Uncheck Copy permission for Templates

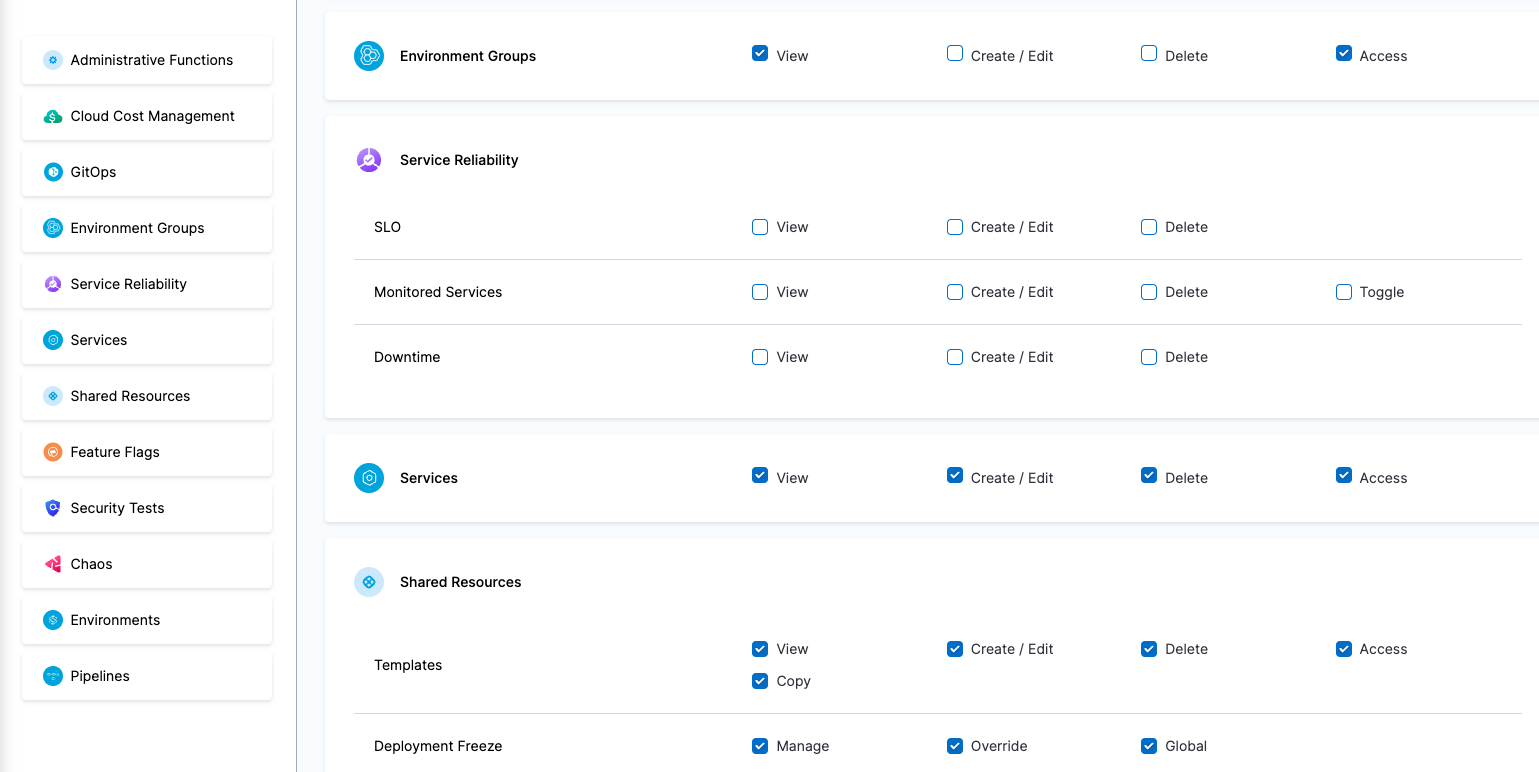760,681
